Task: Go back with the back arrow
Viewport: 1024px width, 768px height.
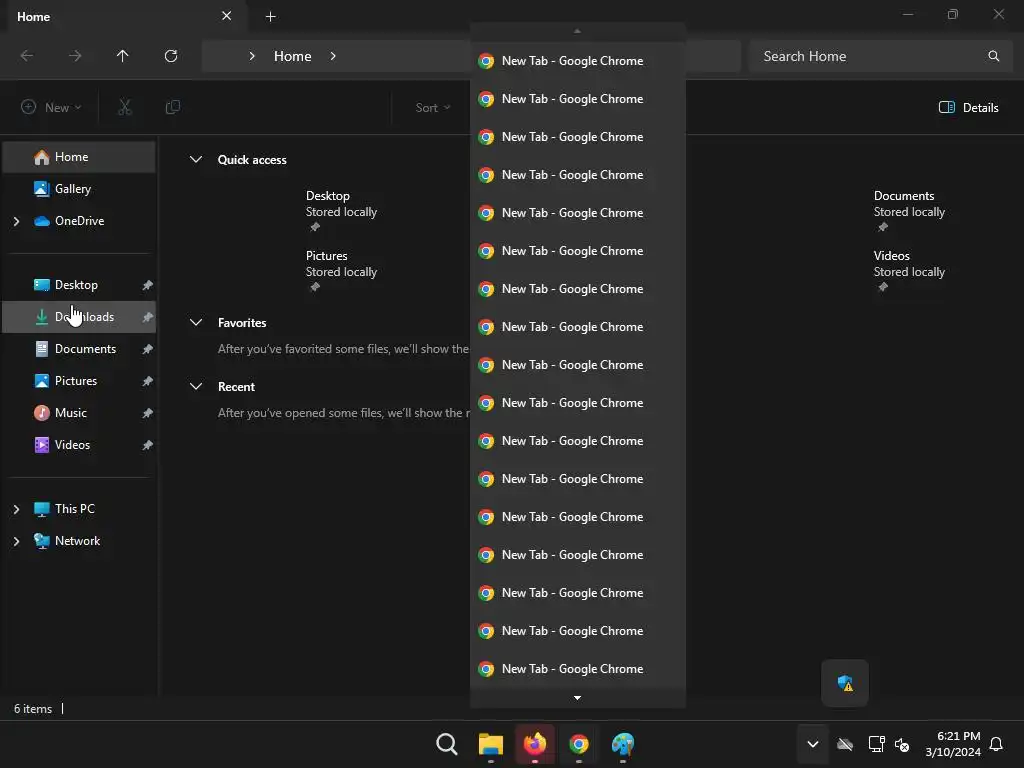Action: [x=27, y=56]
